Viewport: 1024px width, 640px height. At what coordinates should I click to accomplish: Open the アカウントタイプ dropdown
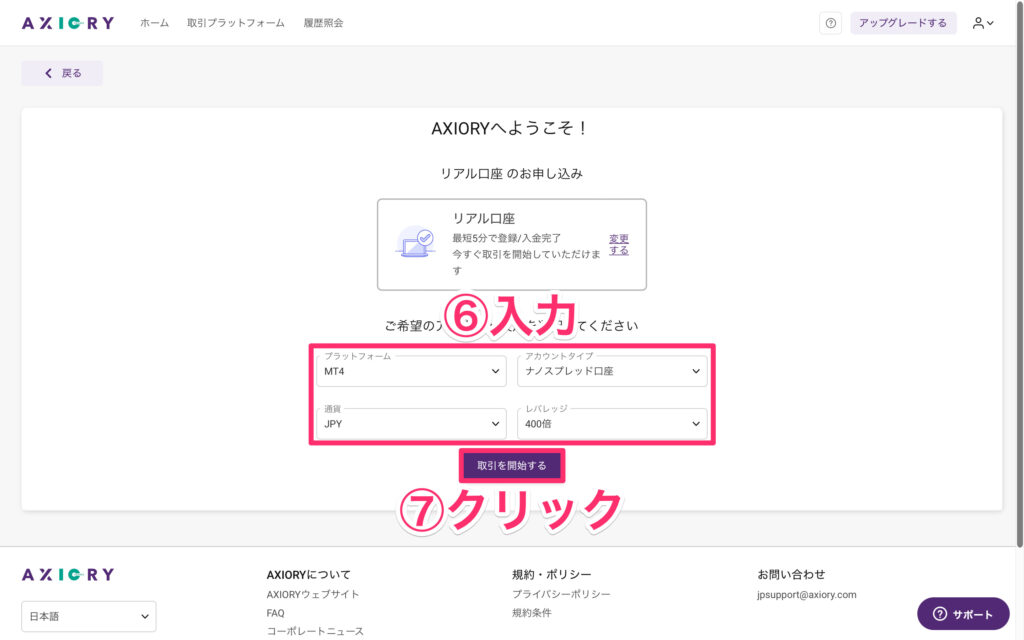pyautogui.click(x=612, y=371)
